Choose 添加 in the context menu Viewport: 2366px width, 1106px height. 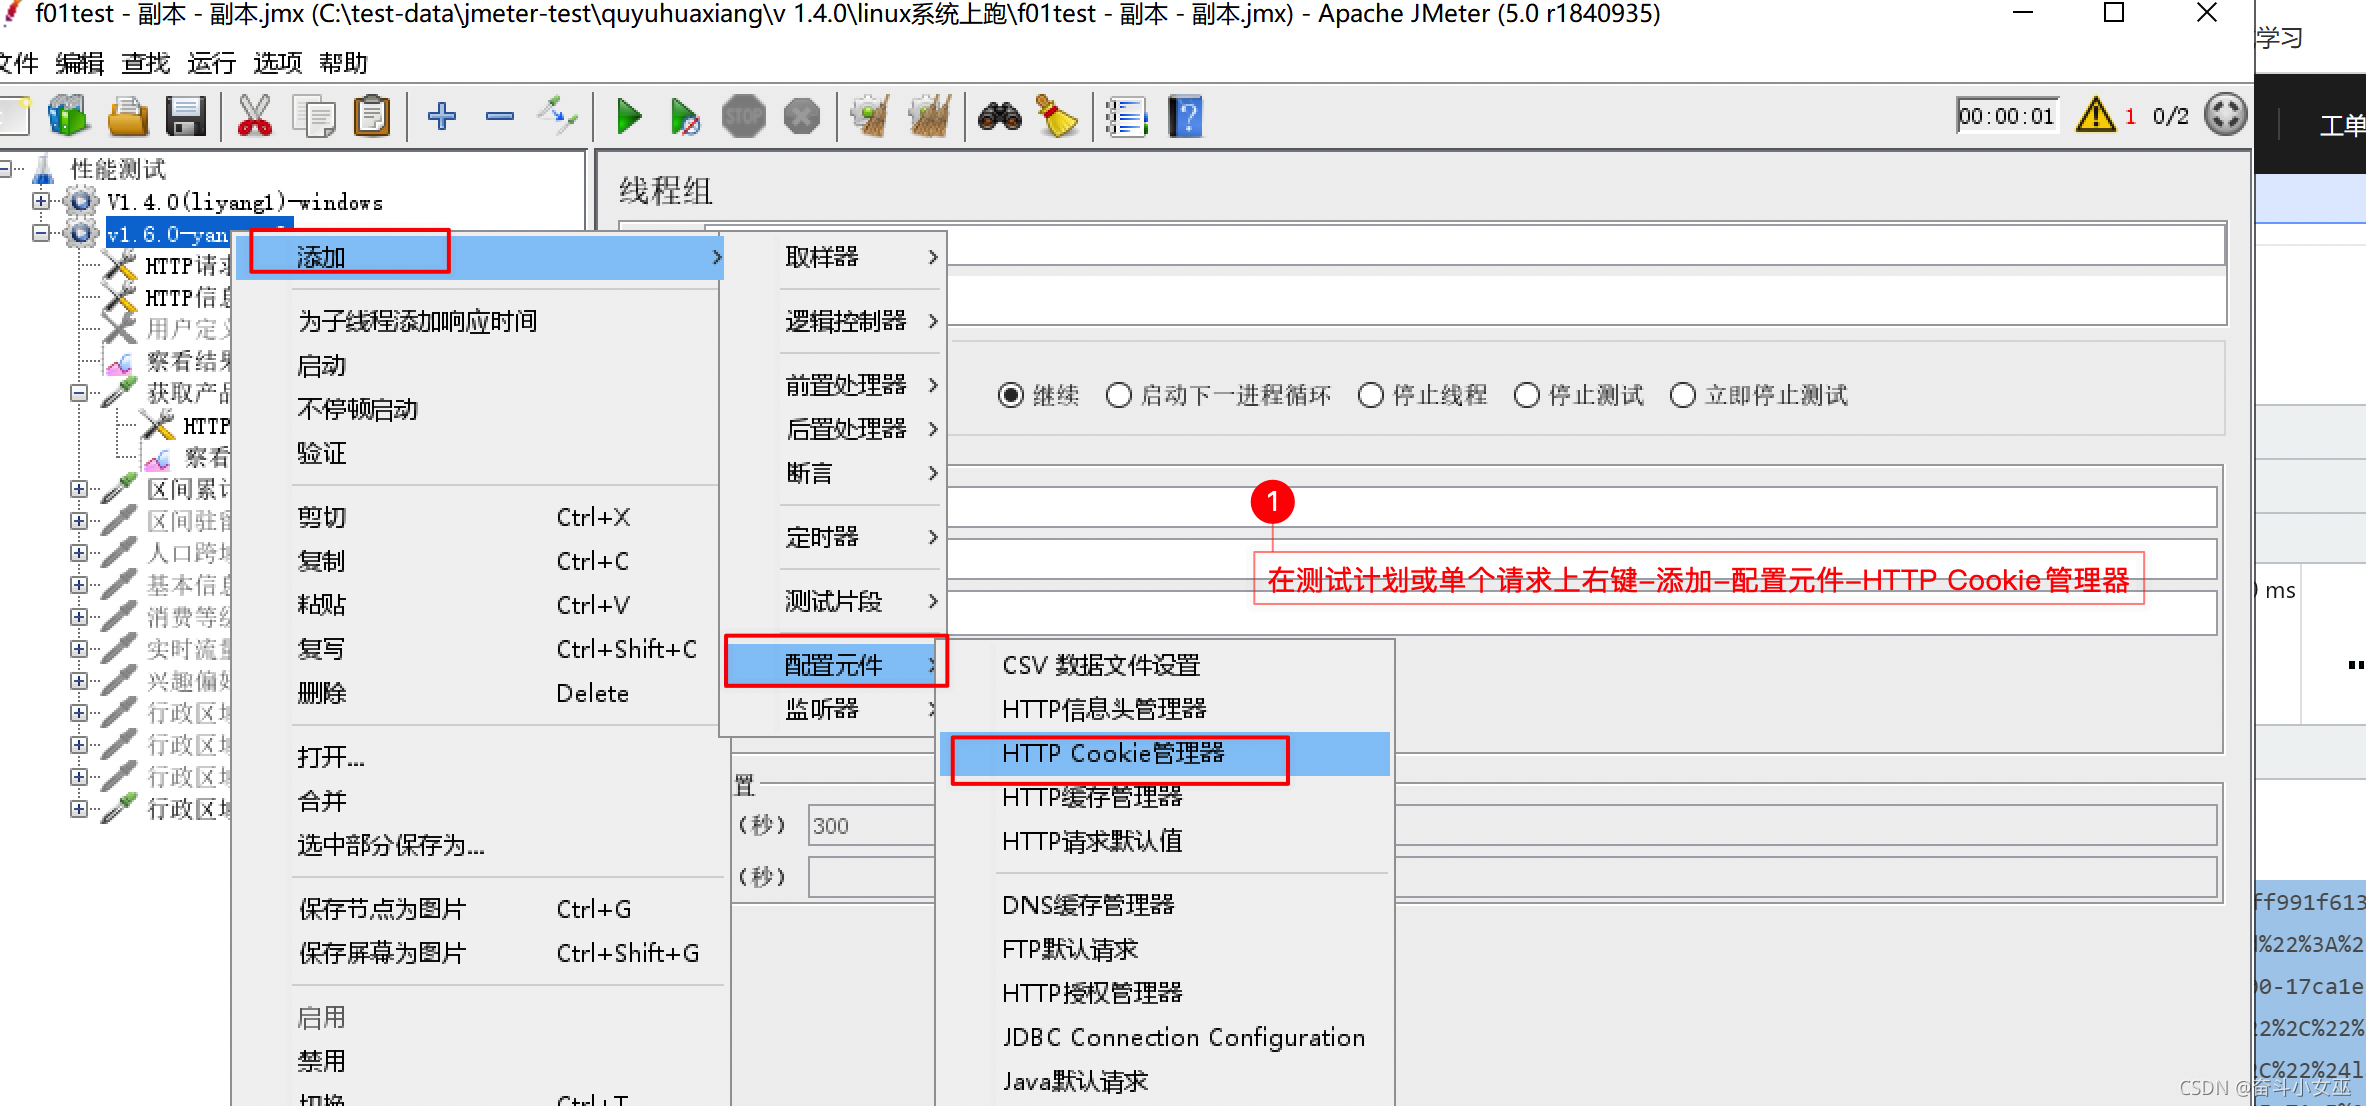click(x=478, y=257)
